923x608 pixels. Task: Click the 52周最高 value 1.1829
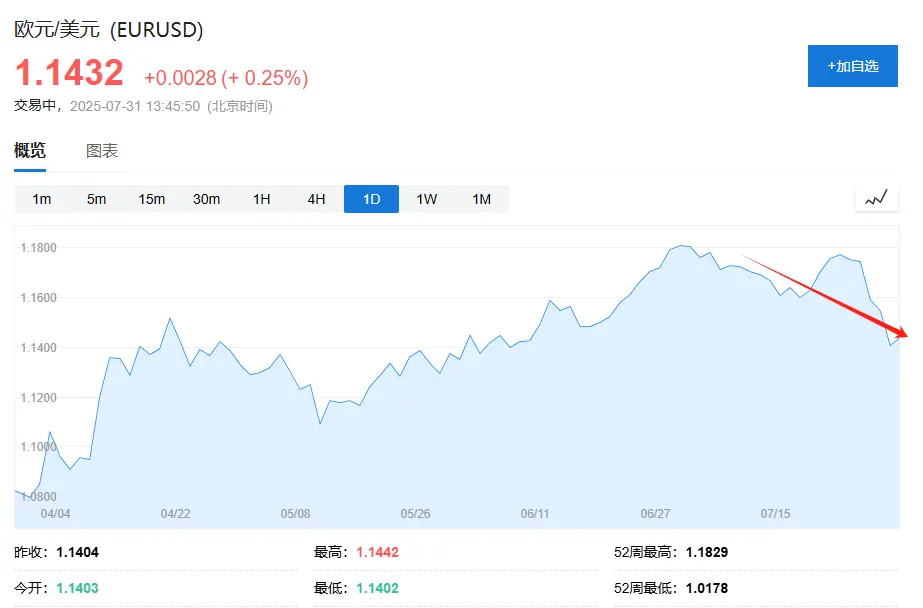coord(707,552)
